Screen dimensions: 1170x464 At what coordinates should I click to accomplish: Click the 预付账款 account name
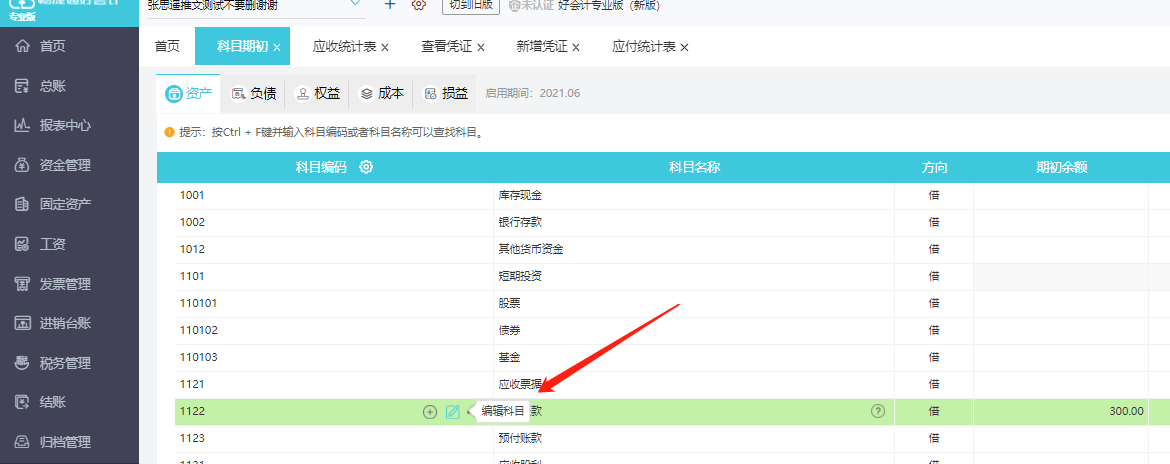coord(520,438)
